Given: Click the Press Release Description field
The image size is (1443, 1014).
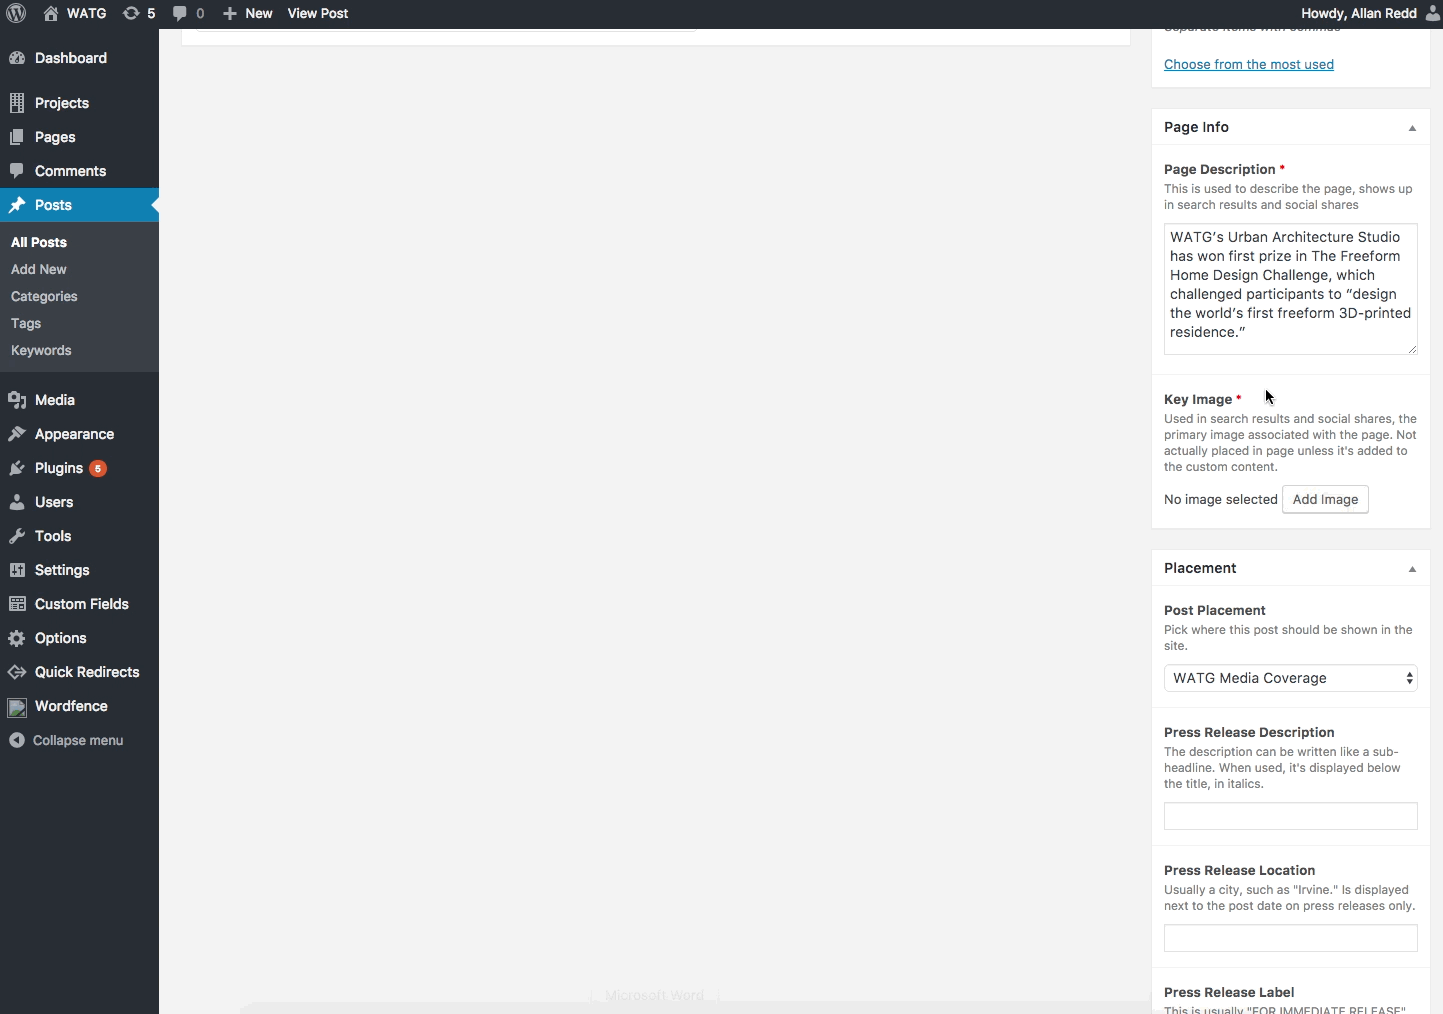Looking at the screenshot, I should 1290,816.
